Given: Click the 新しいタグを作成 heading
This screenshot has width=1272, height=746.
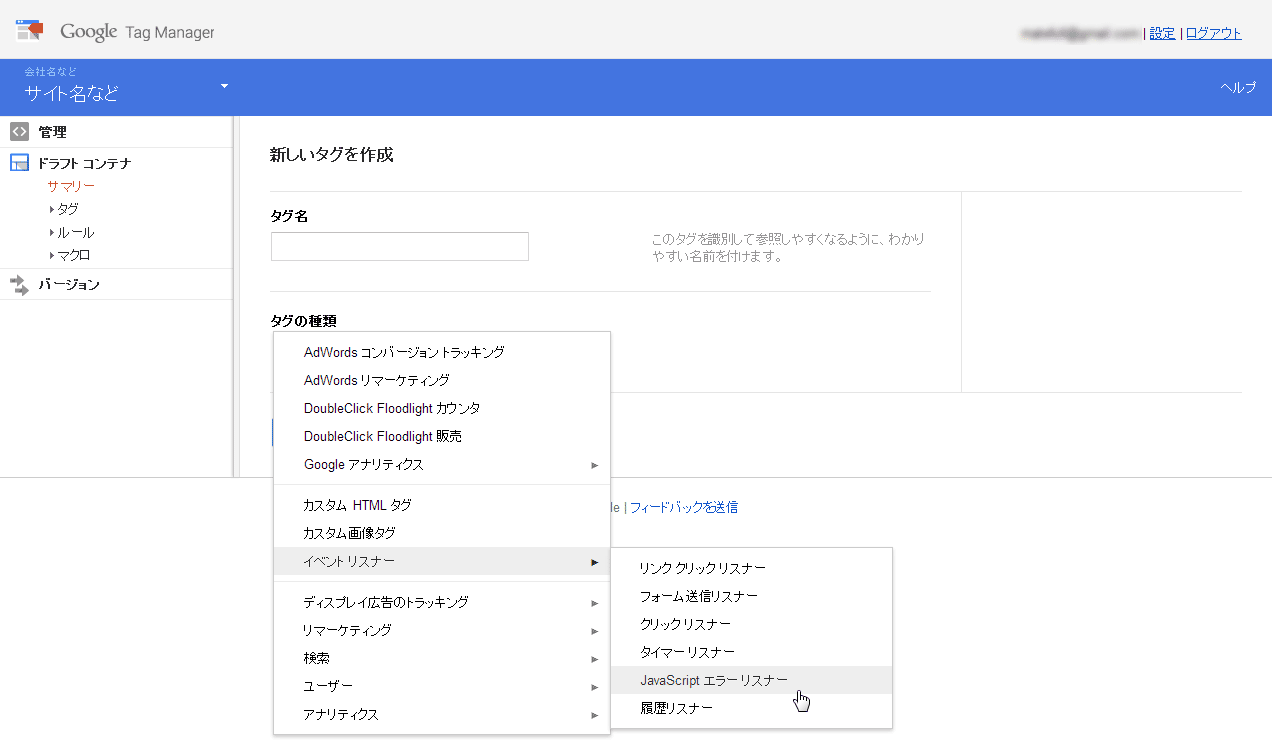Looking at the screenshot, I should [x=331, y=155].
